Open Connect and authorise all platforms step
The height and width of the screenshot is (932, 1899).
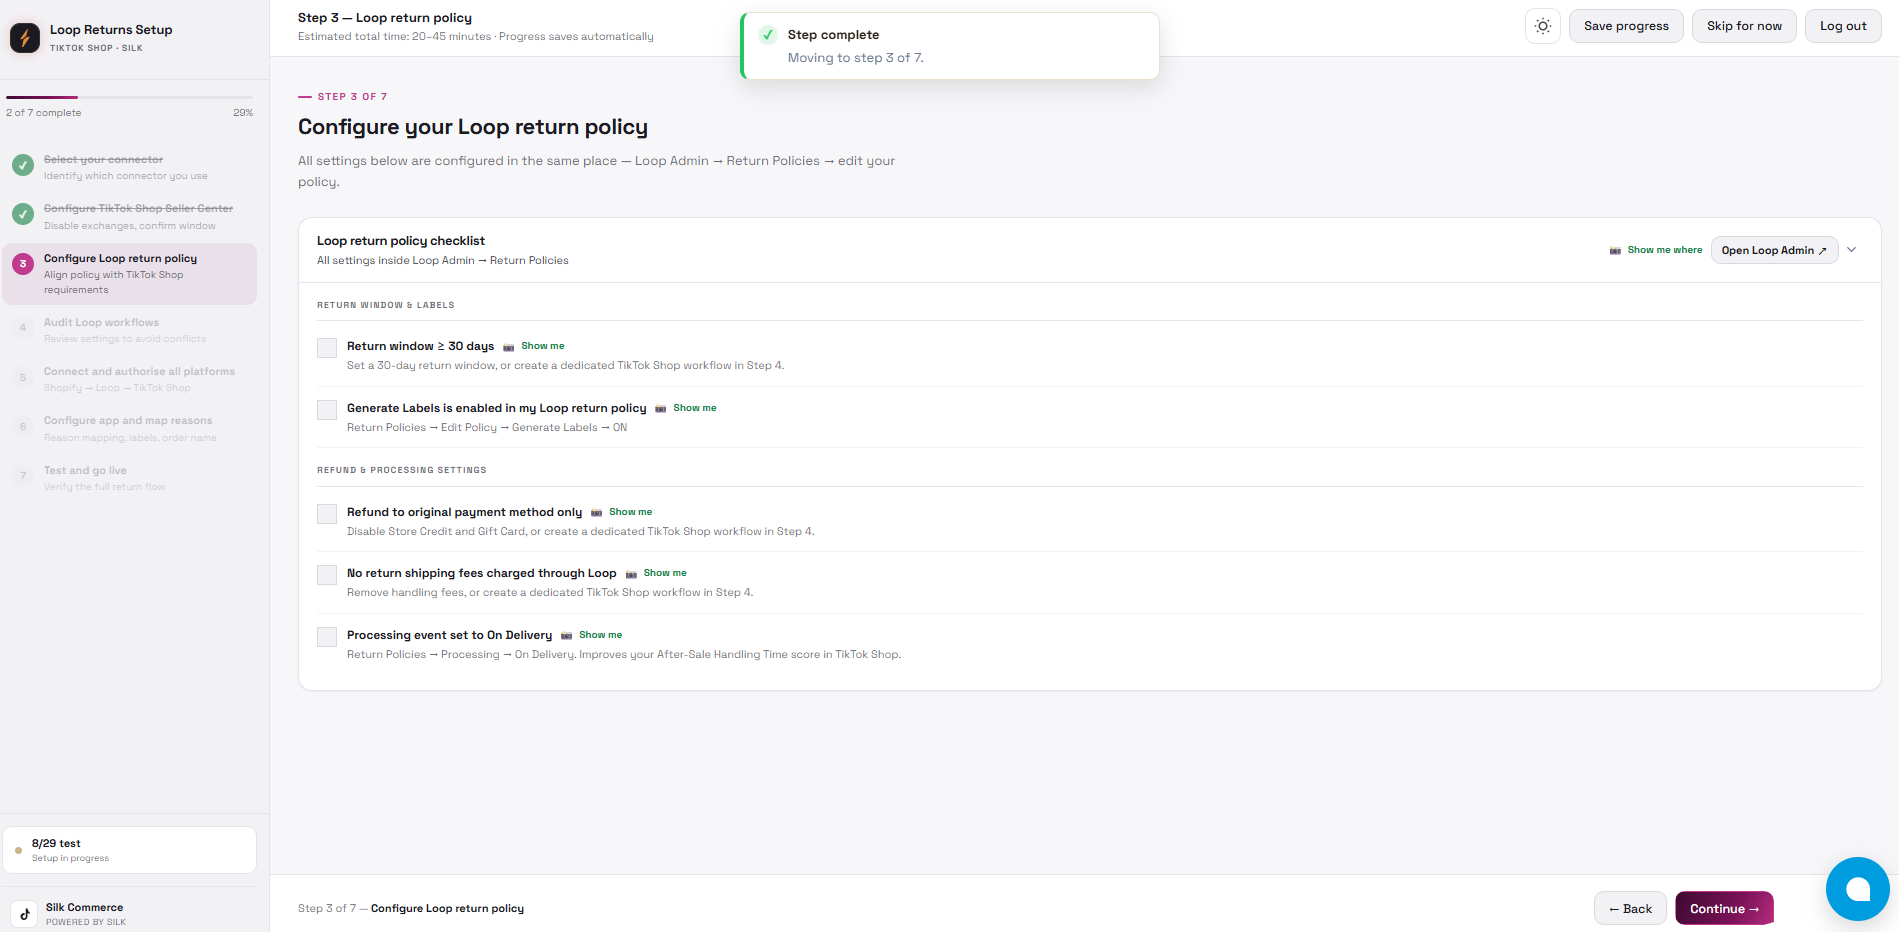pyautogui.click(x=129, y=379)
